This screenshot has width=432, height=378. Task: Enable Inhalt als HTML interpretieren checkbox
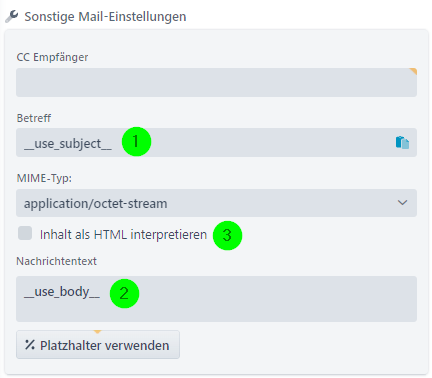tap(25, 233)
